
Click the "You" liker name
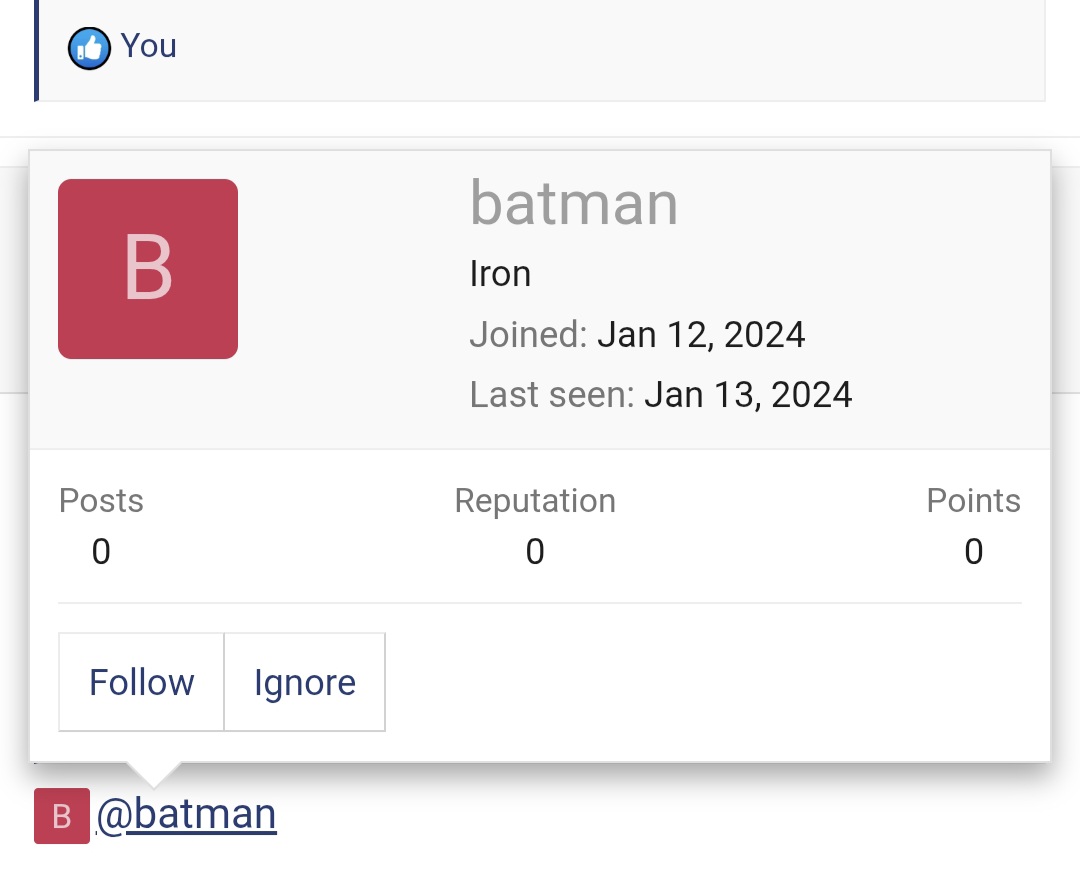pos(149,46)
